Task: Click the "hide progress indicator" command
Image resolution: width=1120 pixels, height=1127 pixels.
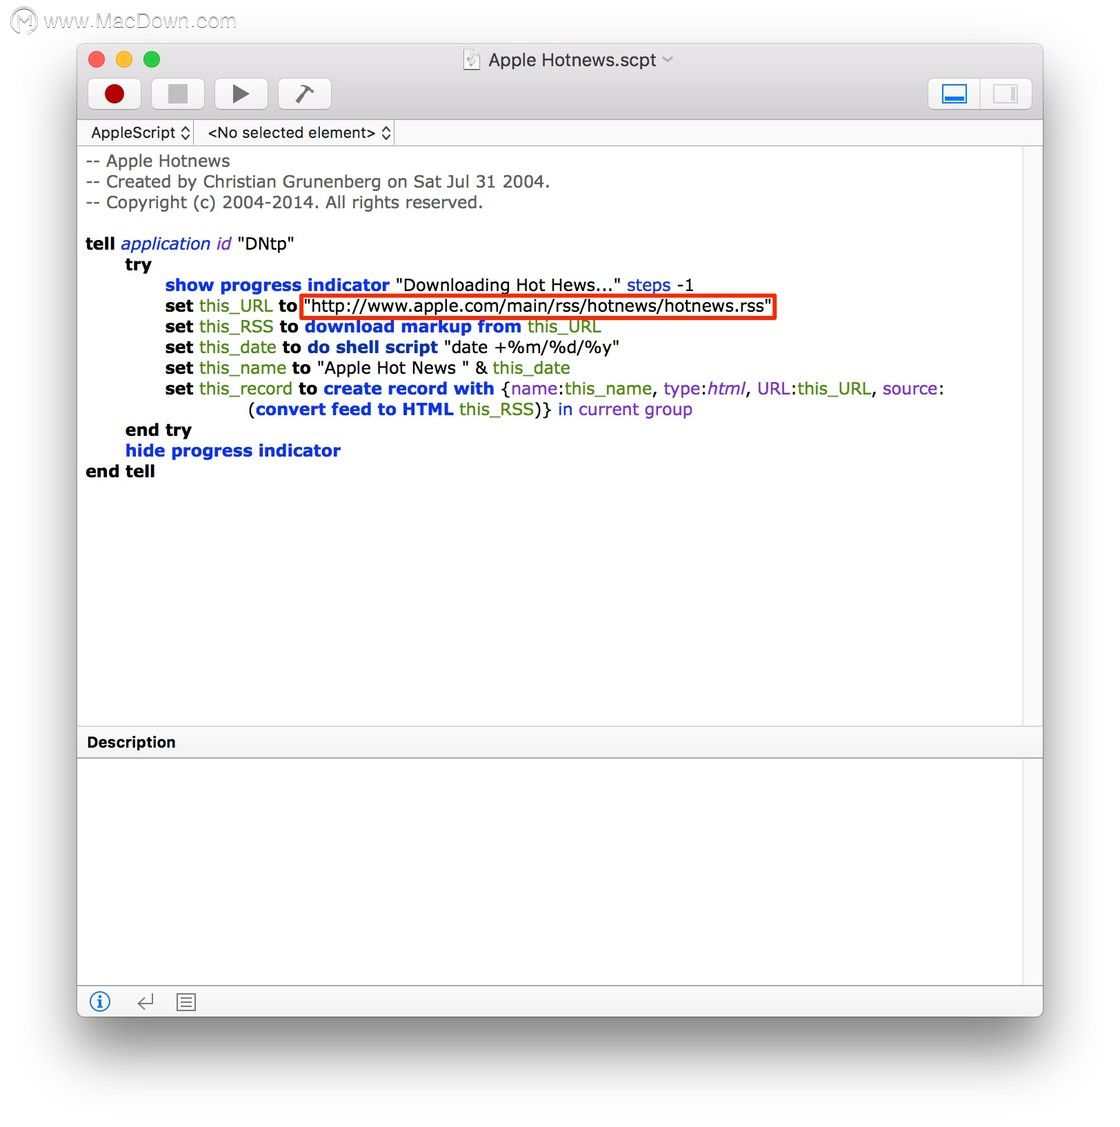Action: click(x=233, y=451)
